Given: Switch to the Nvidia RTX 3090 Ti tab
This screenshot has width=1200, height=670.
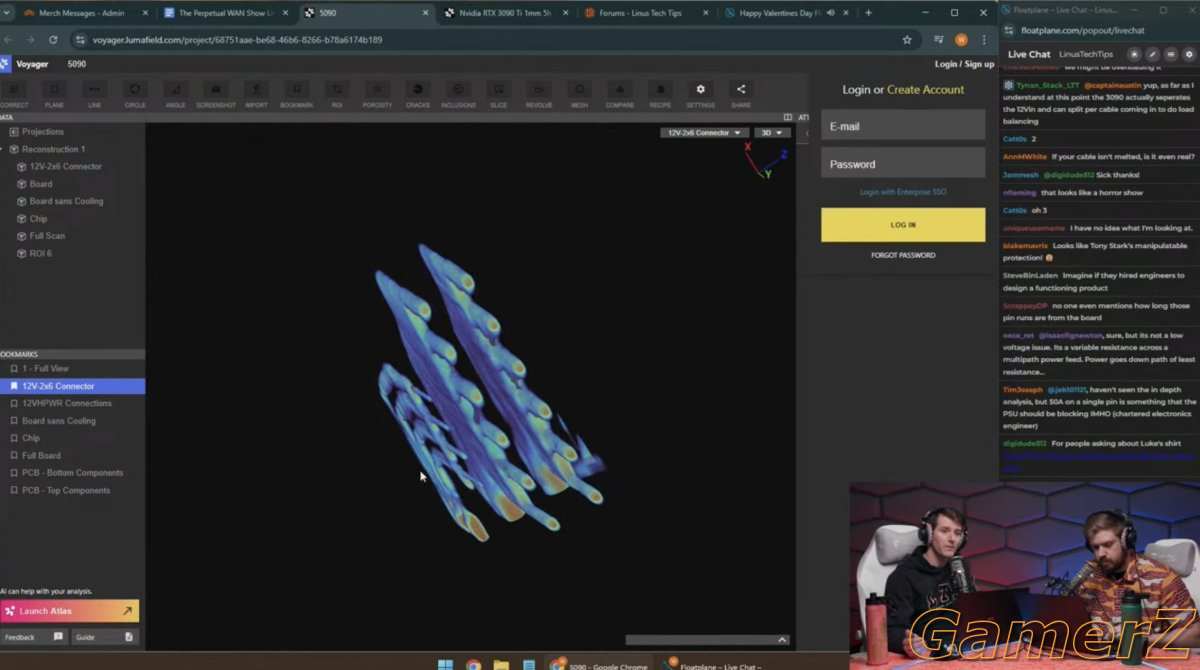Looking at the screenshot, I should click(x=505, y=13).
